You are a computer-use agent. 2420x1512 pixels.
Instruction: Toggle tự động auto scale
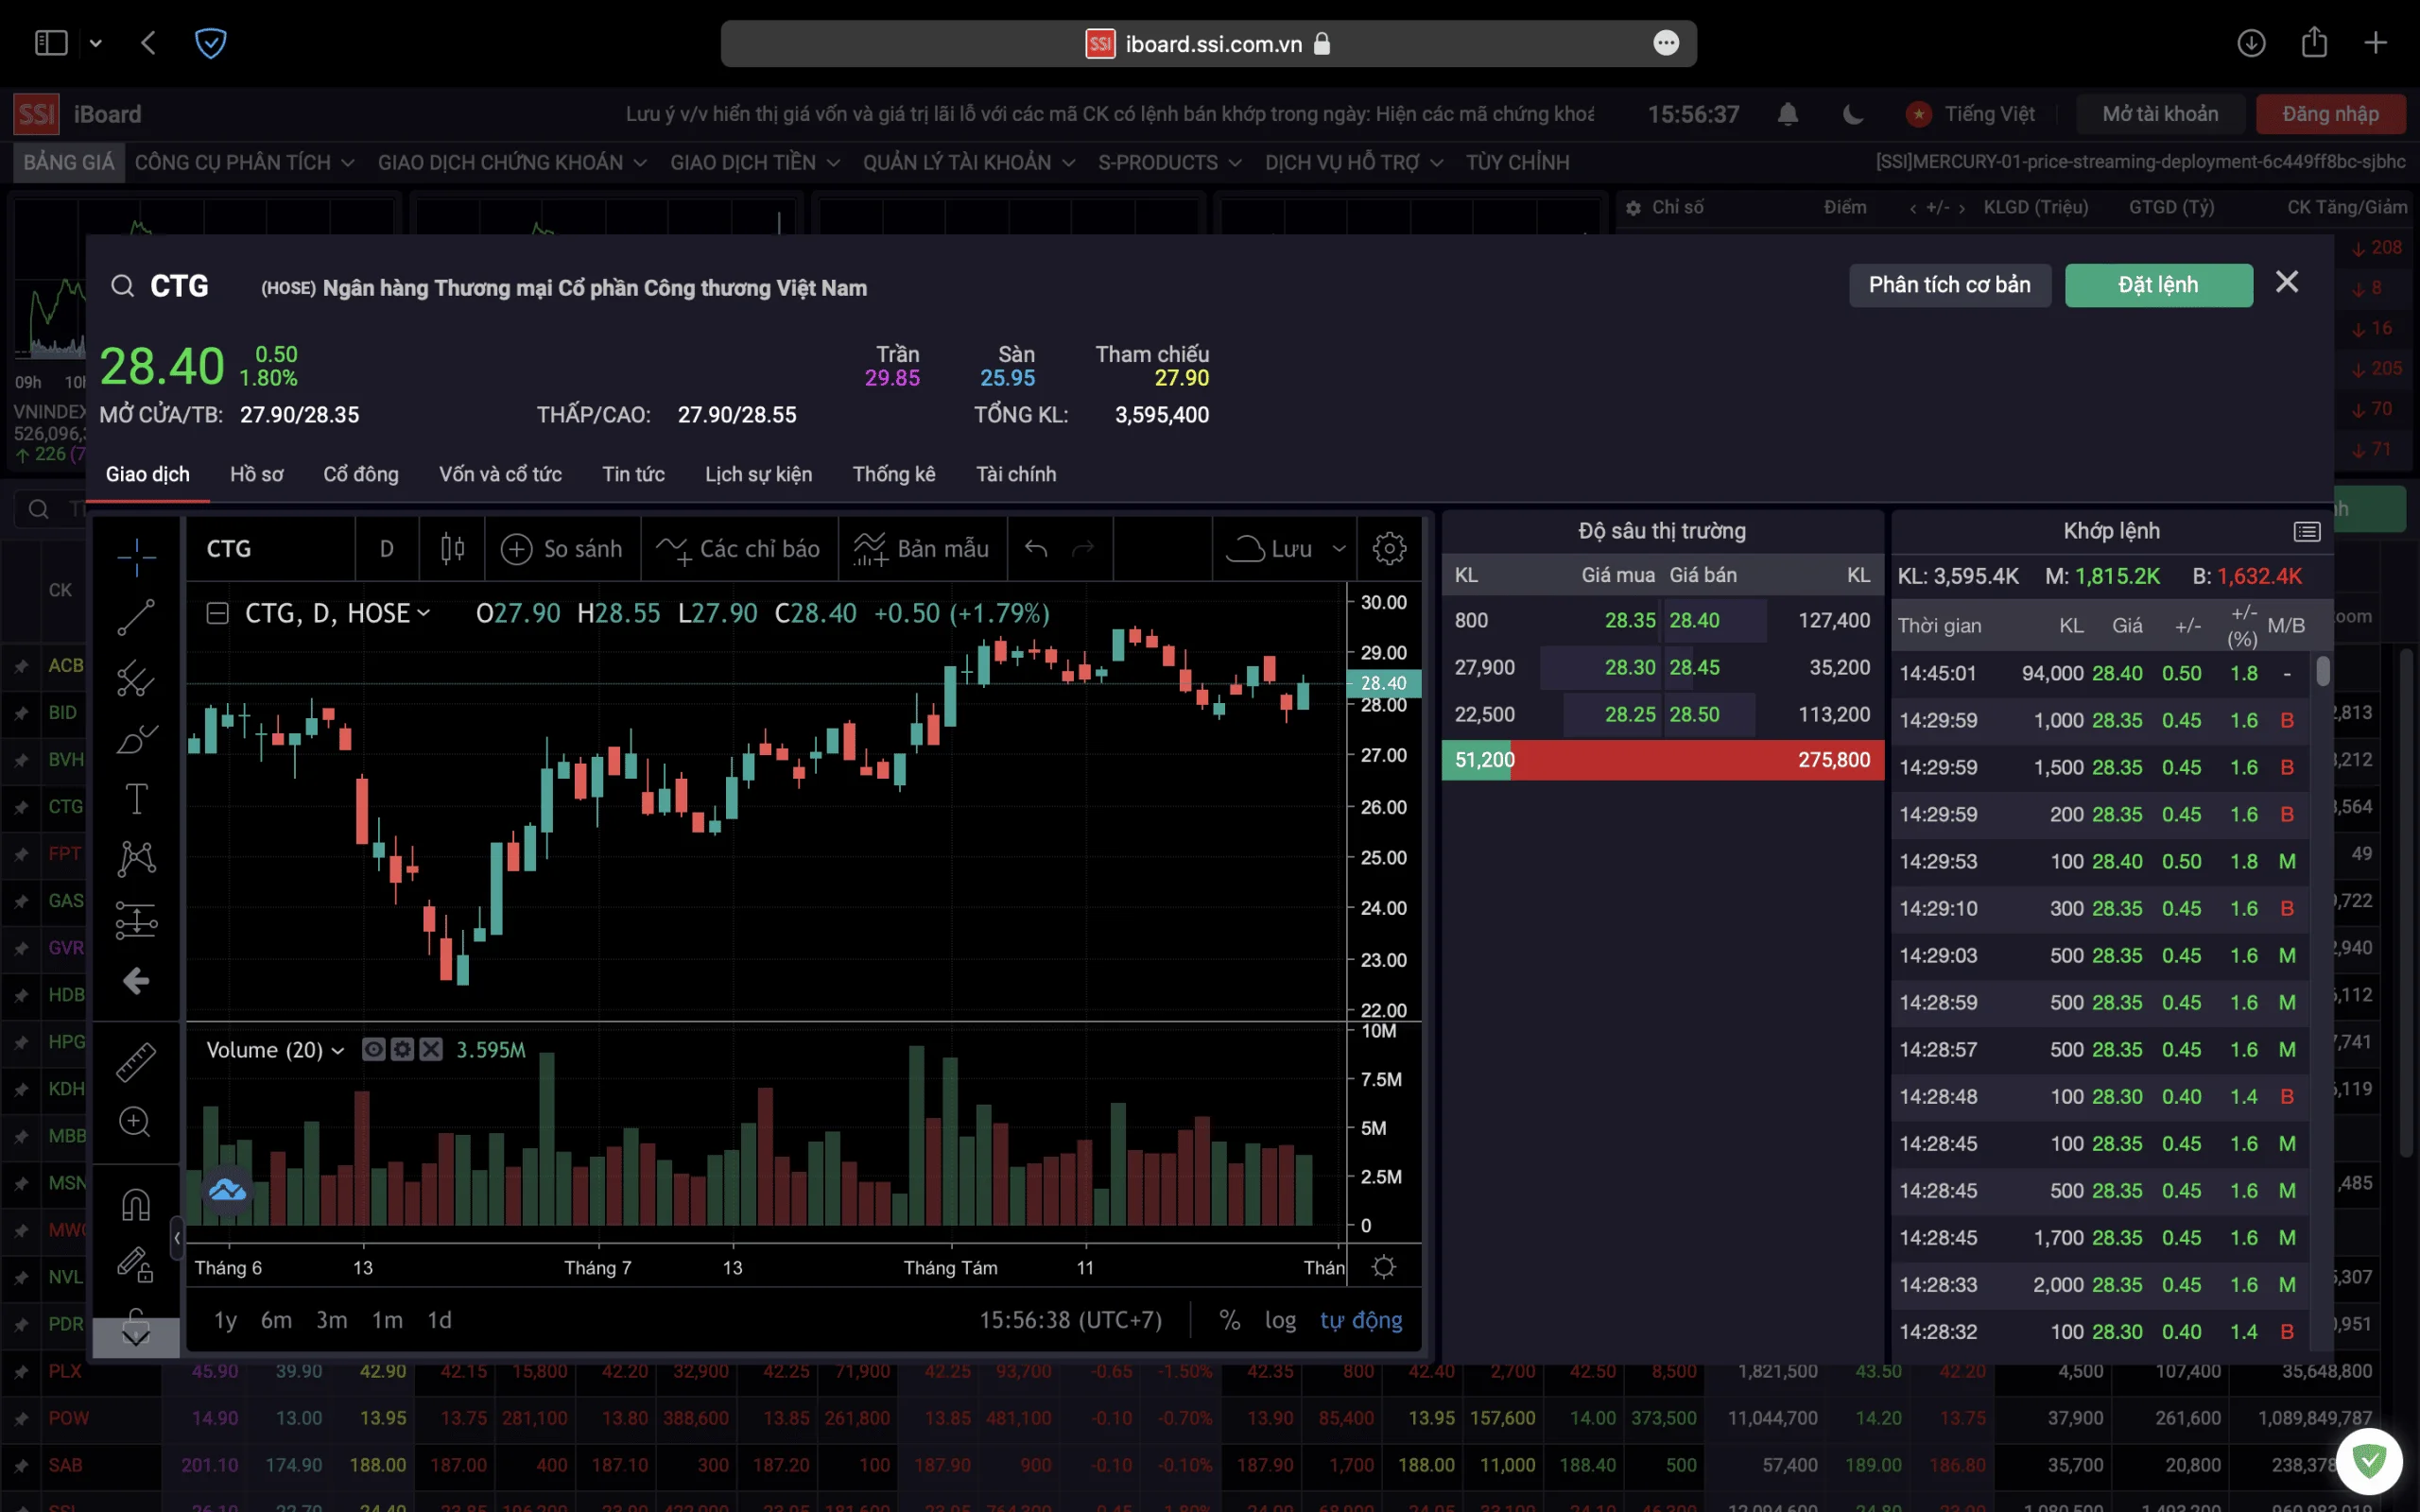coord(1361,1320)
